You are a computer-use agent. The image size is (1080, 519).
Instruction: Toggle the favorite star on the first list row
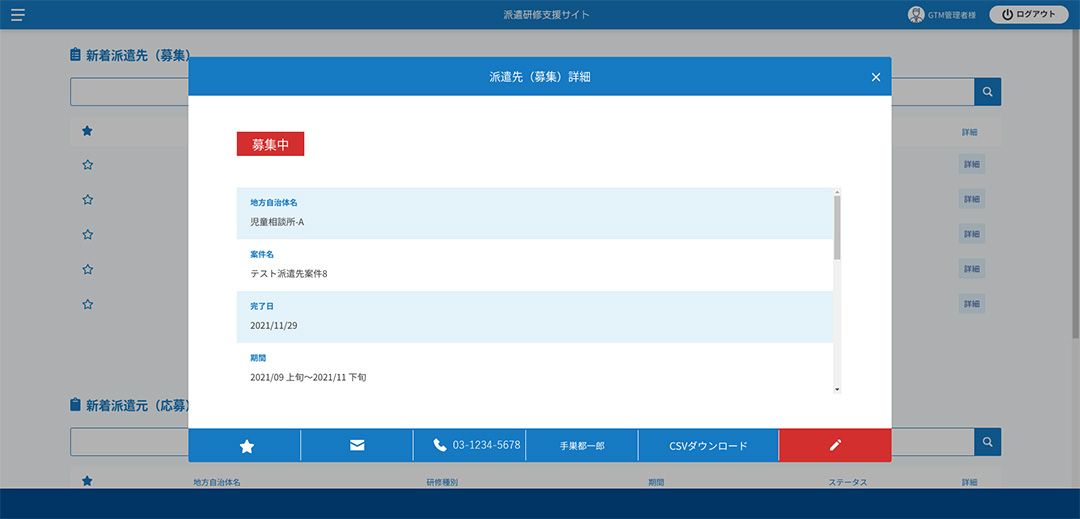pos(87,165)
